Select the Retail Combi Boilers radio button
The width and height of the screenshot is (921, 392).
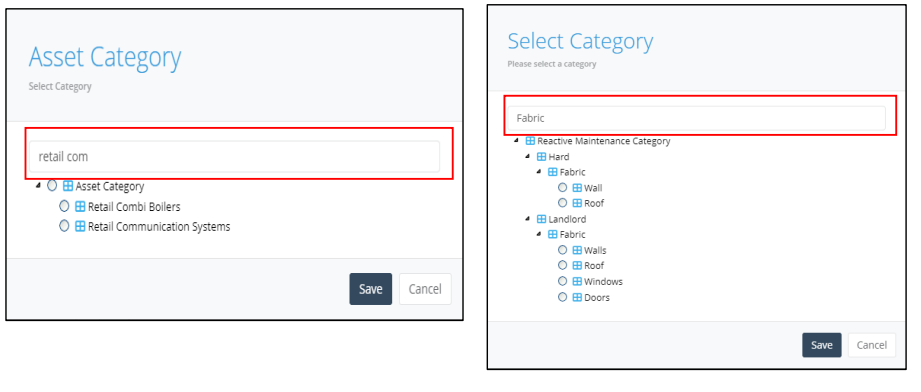[65, 206]
